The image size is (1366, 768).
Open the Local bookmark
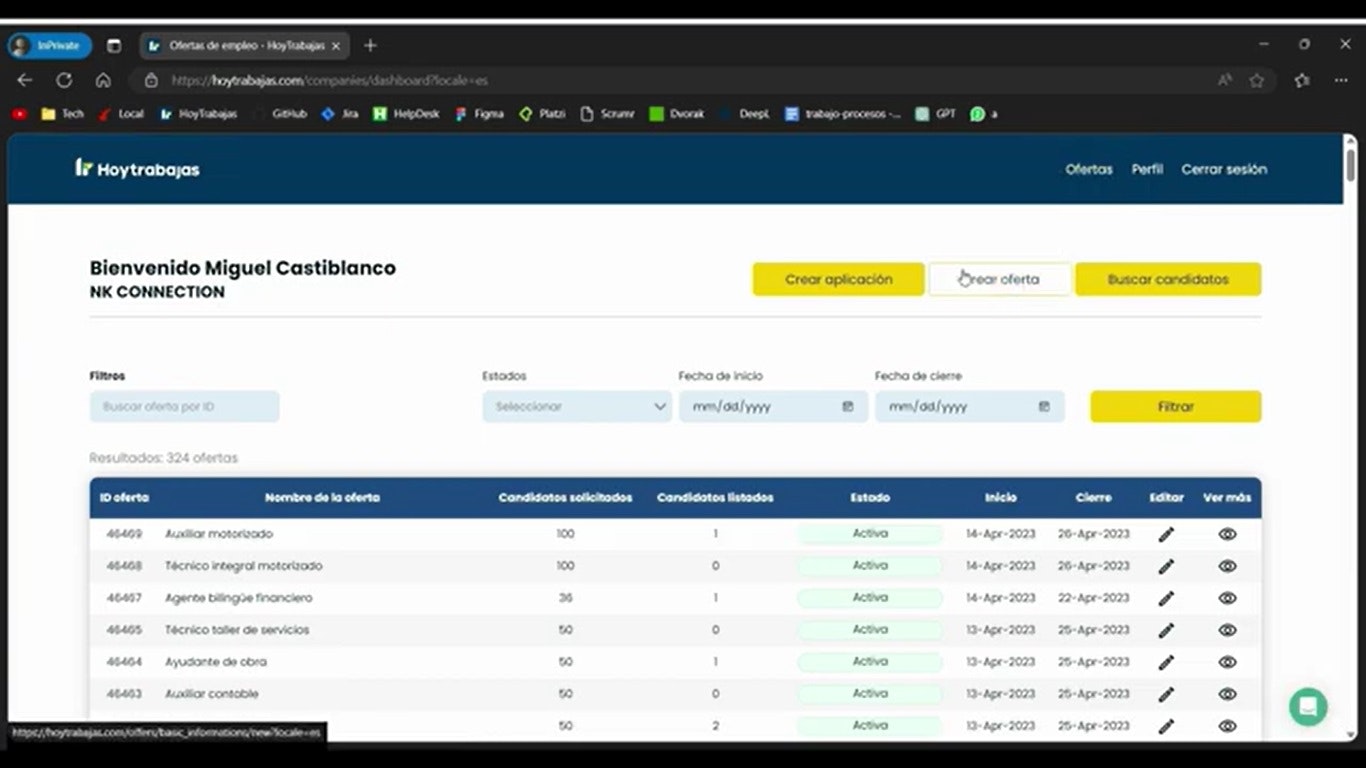(x=121, y=114)
